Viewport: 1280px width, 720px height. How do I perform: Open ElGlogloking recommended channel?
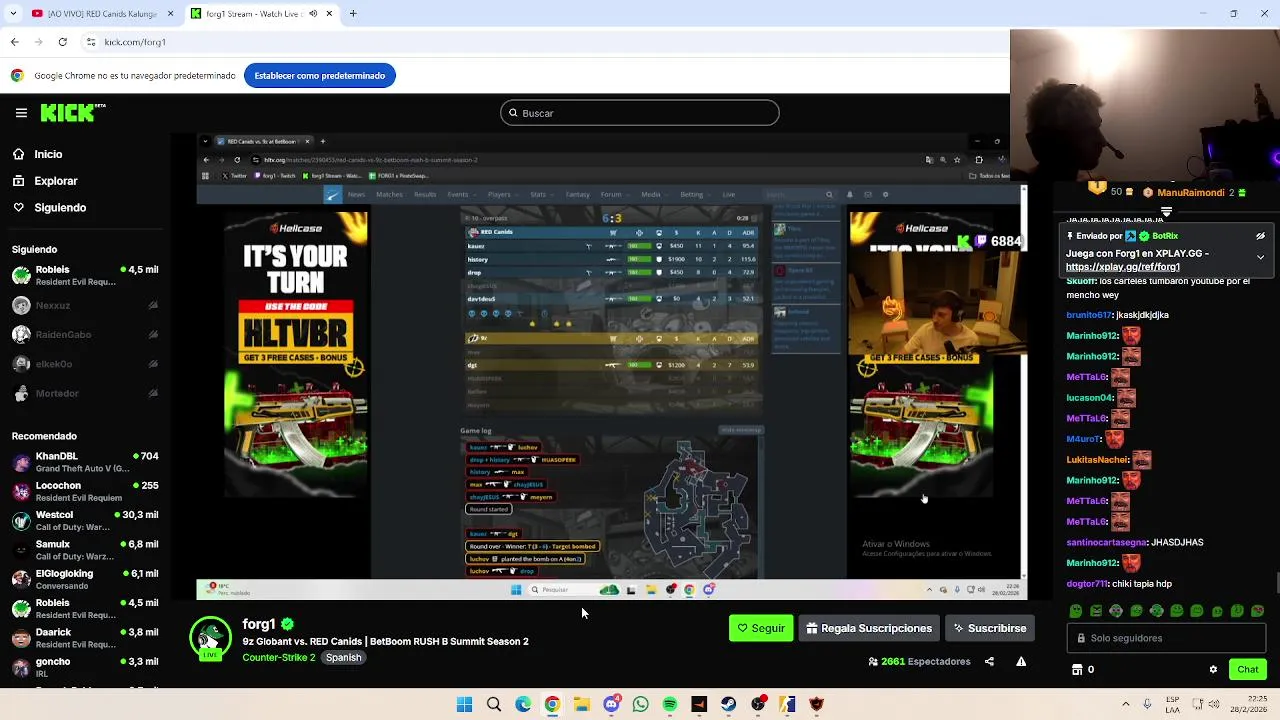point(85,579)
